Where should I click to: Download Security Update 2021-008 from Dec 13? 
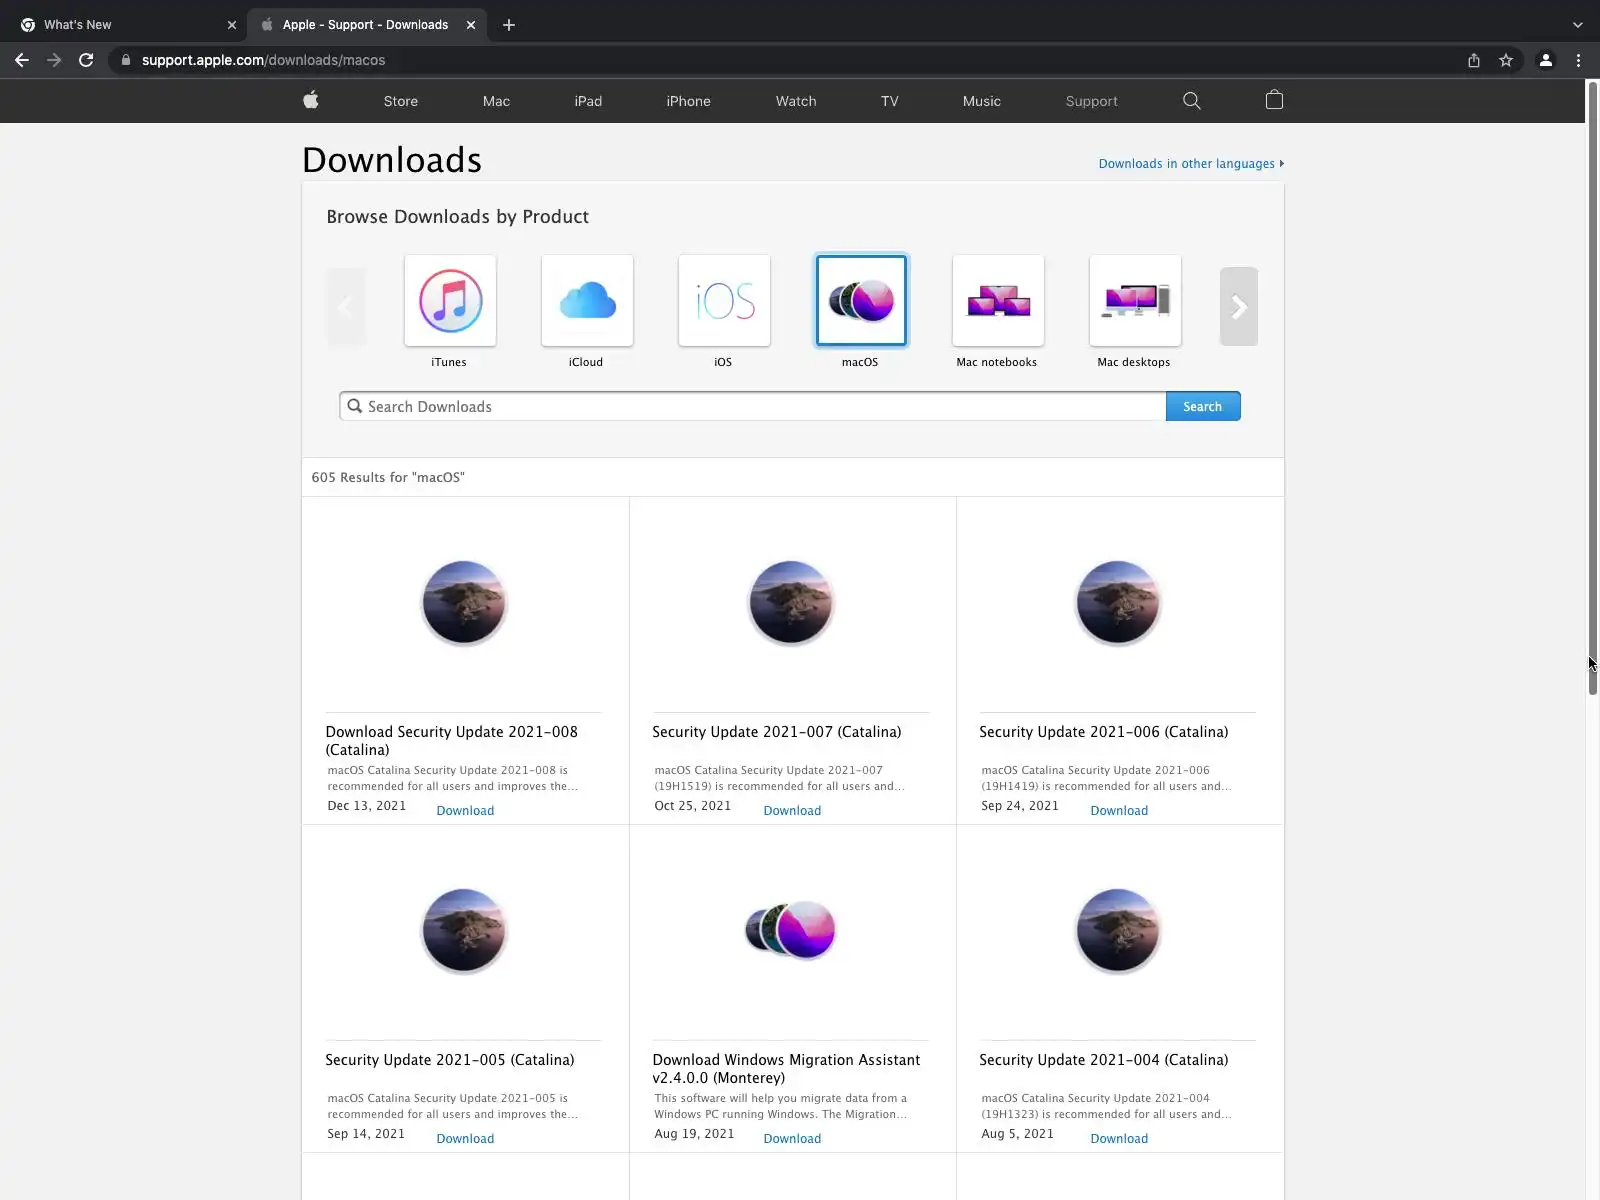point(465,811)
